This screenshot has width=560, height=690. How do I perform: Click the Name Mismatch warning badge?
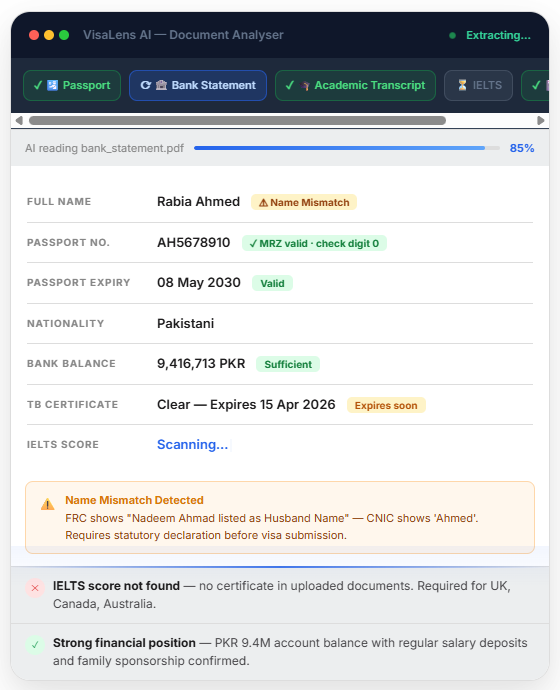pyautogui.click(x=304, y=202)
